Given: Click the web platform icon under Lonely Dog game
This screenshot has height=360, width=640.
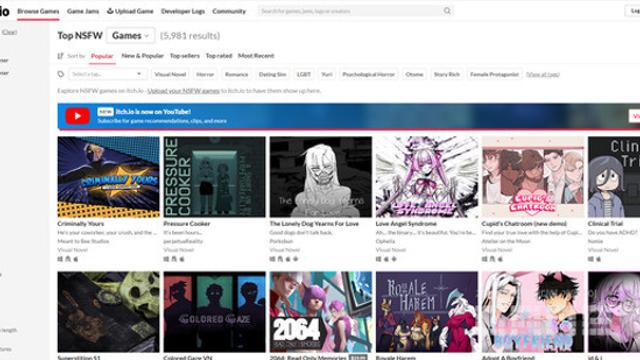Looking at the screenshot, I should (296, 259).
